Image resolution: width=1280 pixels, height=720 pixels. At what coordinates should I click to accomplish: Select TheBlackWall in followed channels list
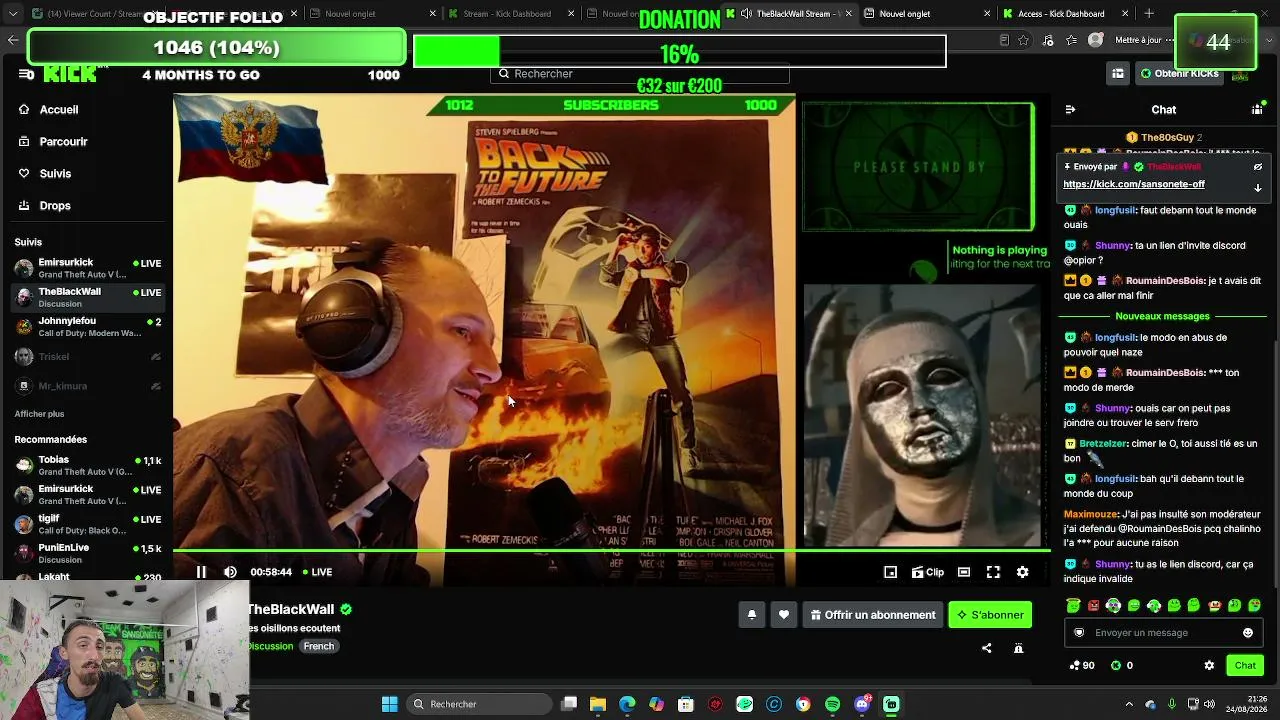click(x=88, y=297)
